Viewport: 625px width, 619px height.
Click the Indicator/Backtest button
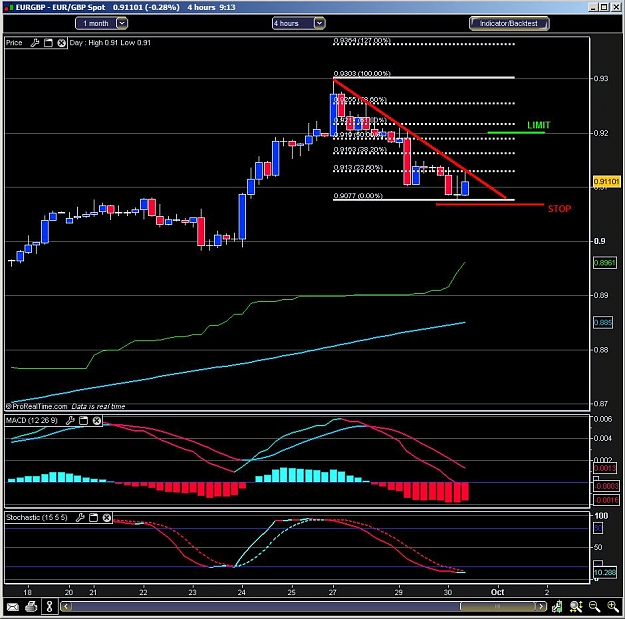click(509, 24)
